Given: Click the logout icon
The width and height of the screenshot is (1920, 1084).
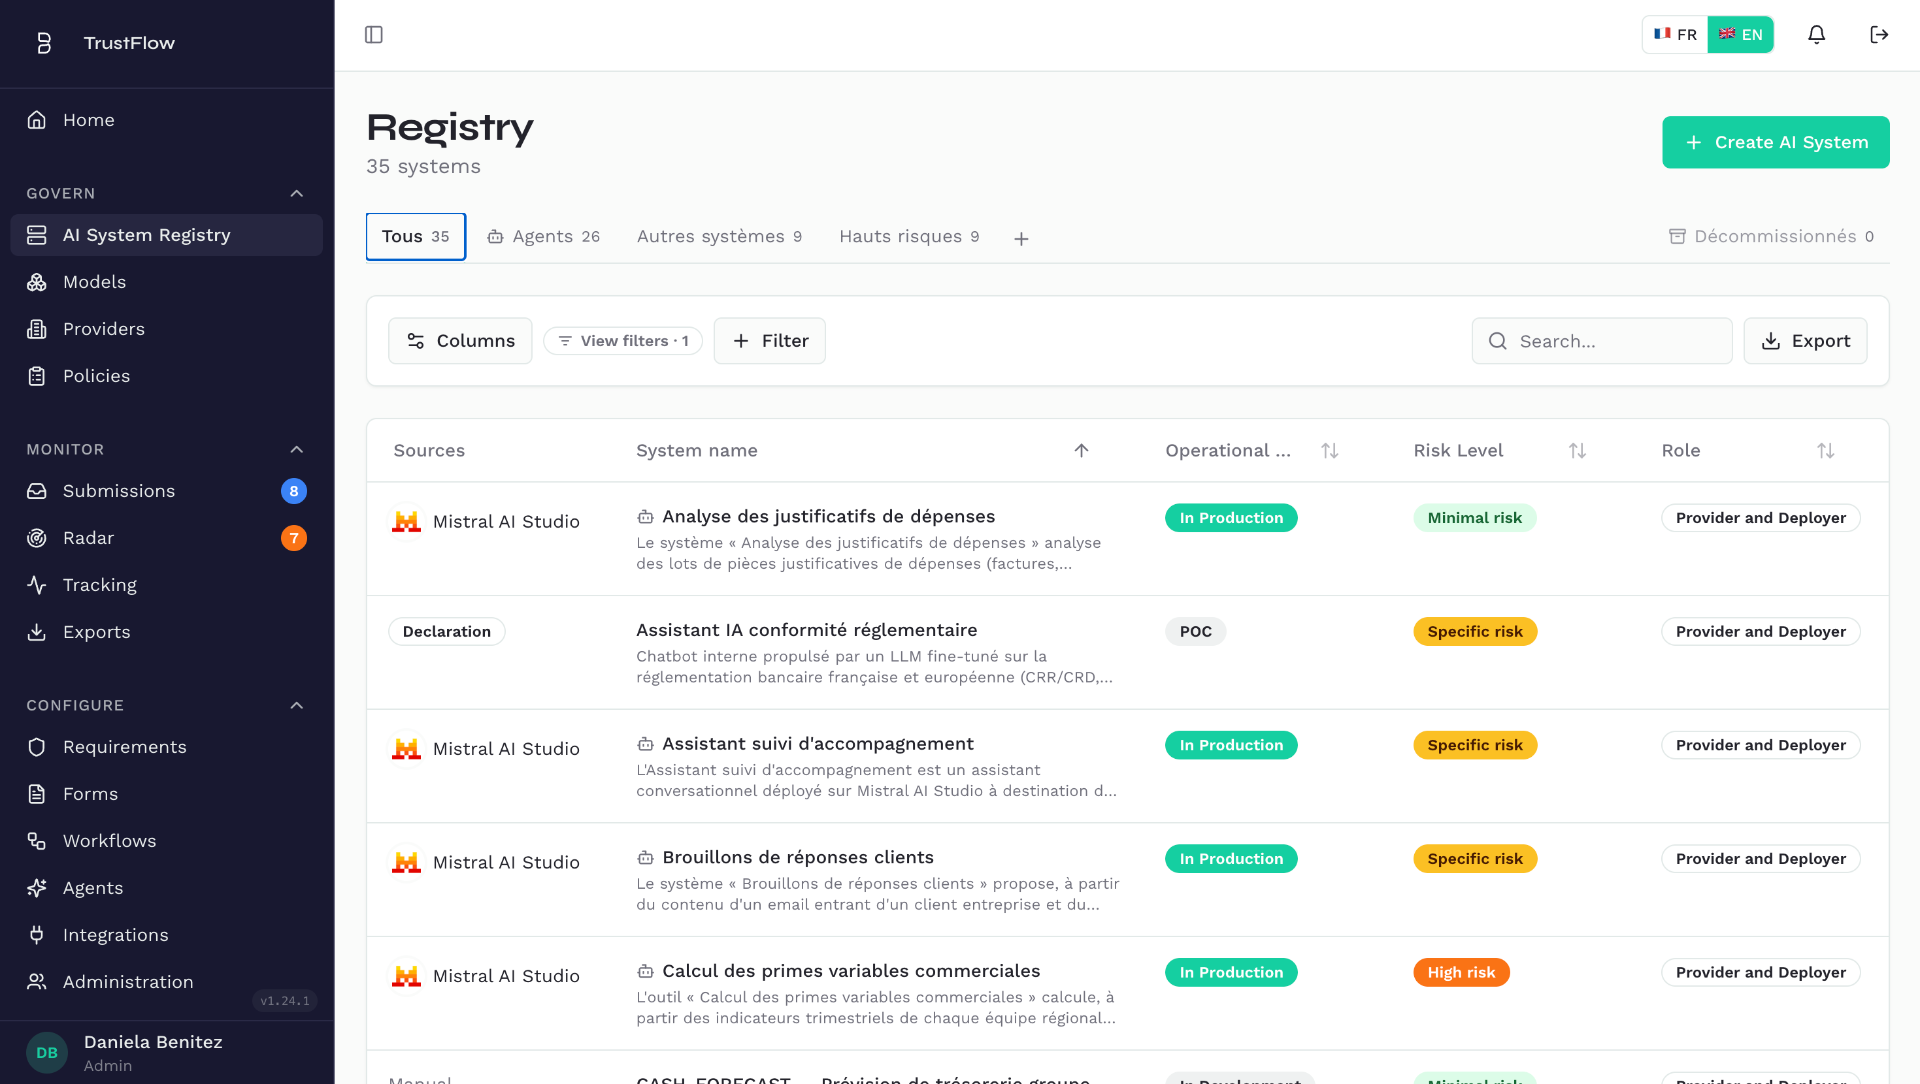Looking at the screenshot, I should [1879, 35].
